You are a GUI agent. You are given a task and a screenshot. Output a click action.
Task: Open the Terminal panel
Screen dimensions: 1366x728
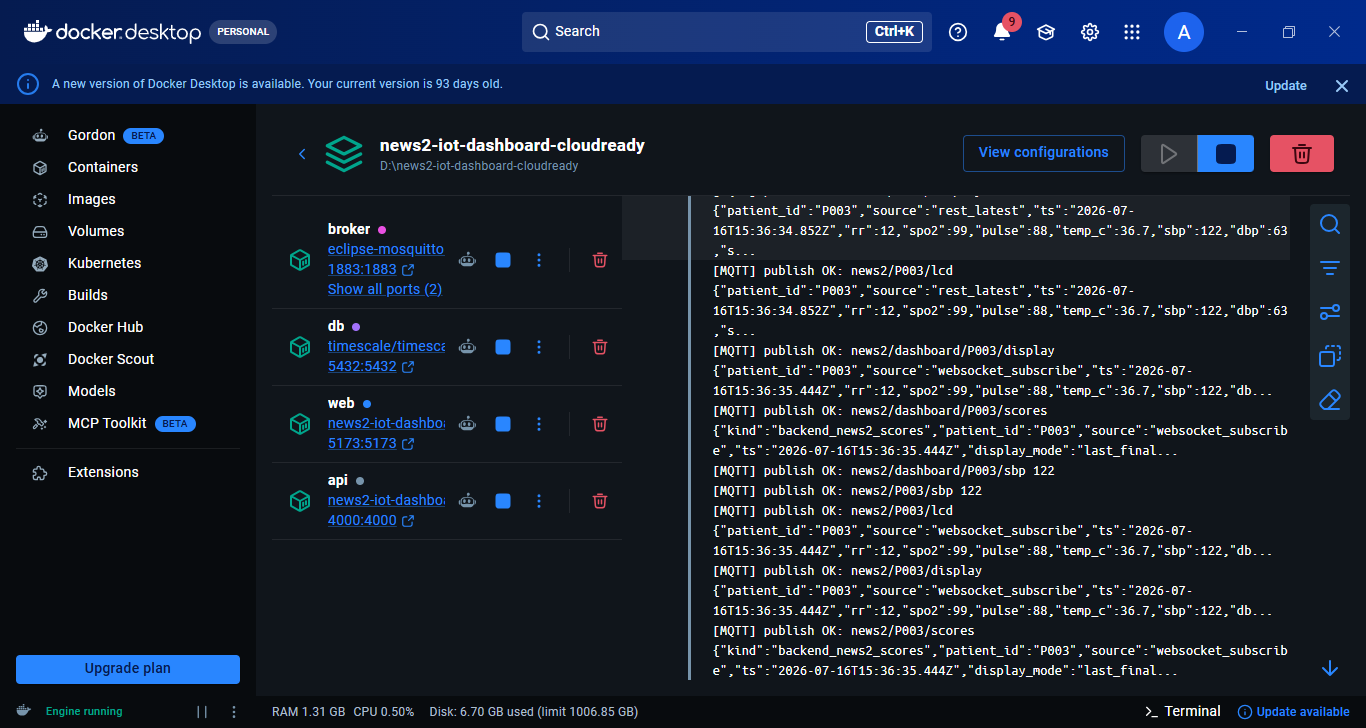point(1183,711)
